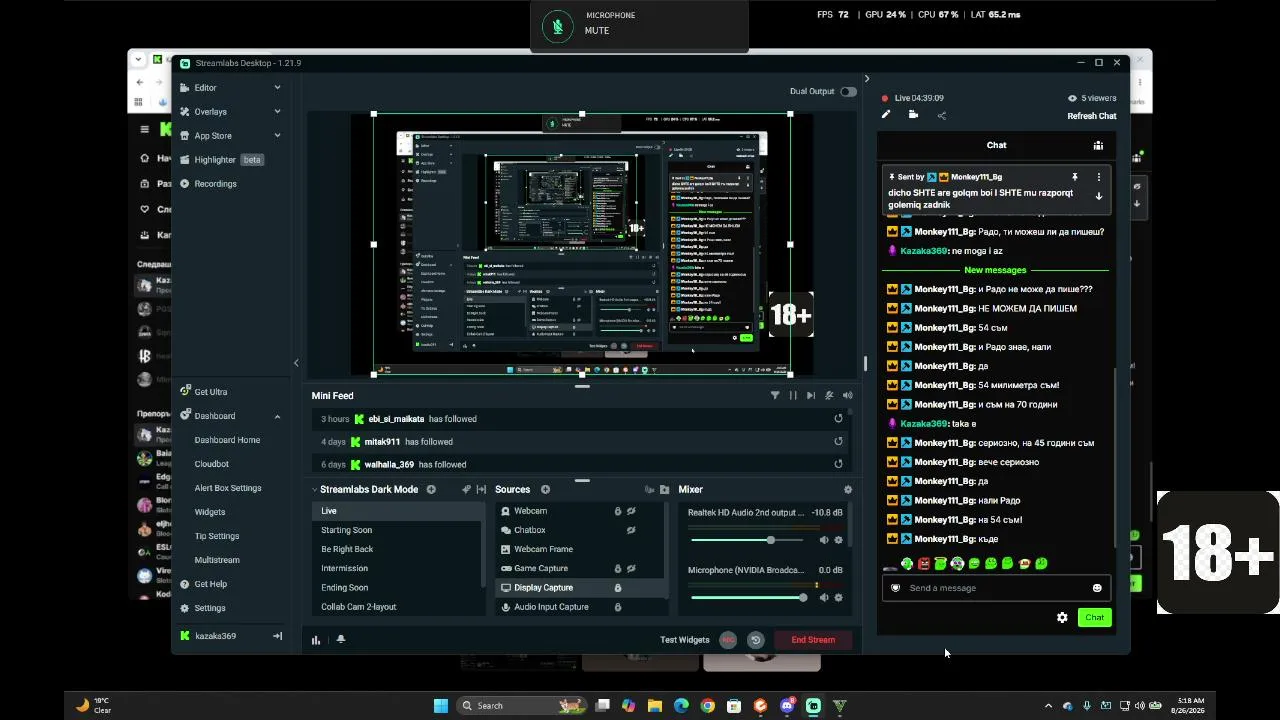Viewport: 1280px width, 720px height.
Task: Toggle visibility of the Chatbox source
Action: (631, 530)
